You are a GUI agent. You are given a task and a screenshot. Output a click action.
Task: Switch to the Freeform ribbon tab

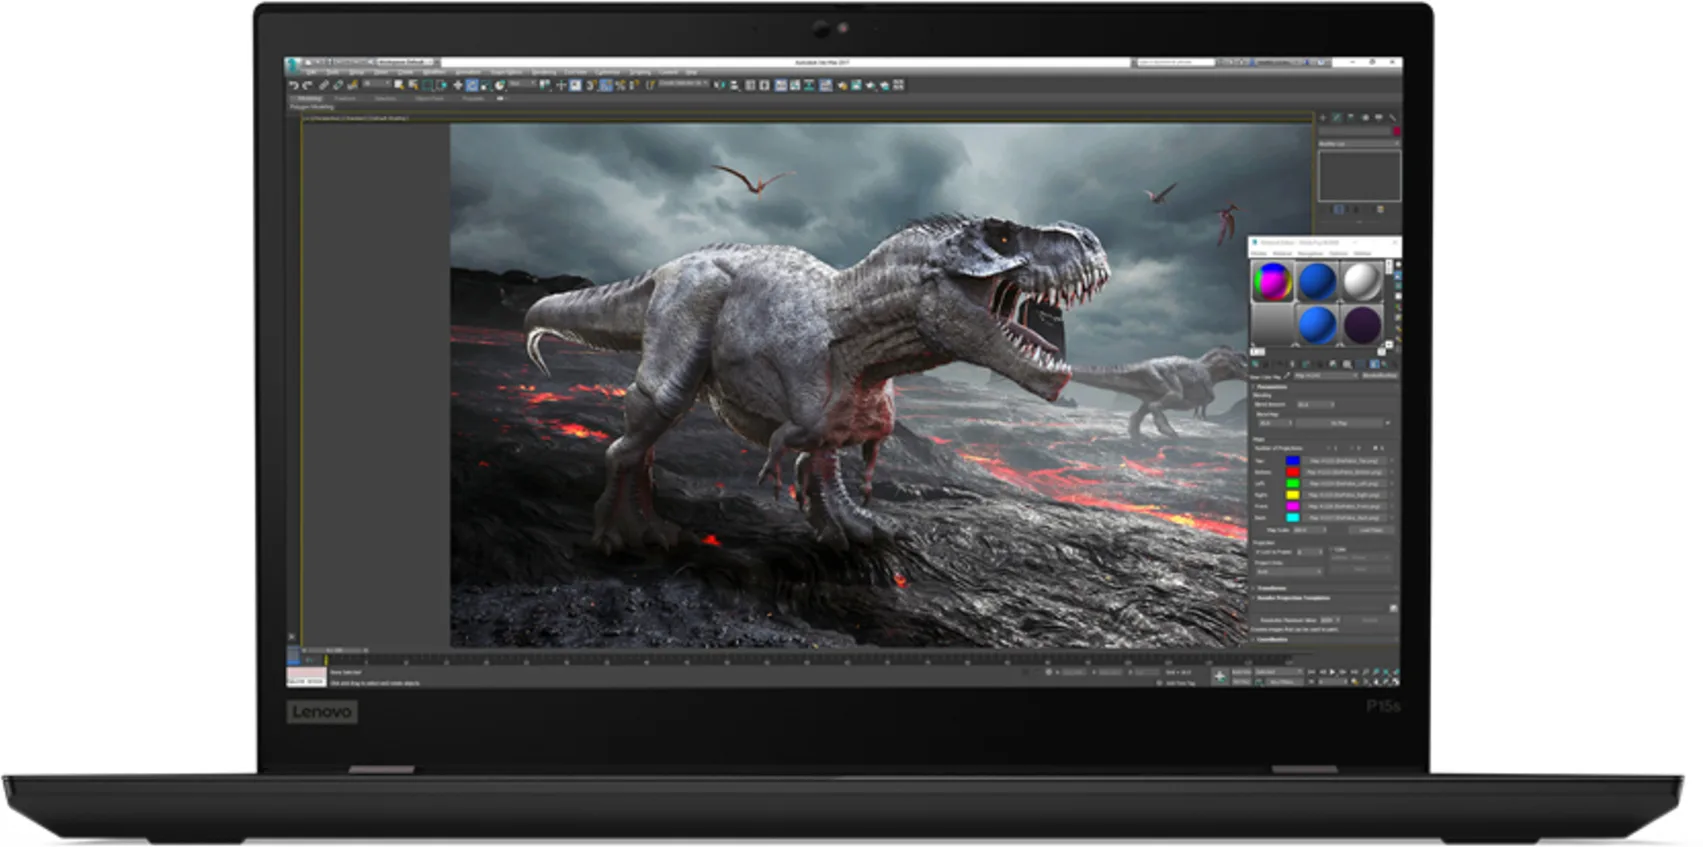pos(345,98)
